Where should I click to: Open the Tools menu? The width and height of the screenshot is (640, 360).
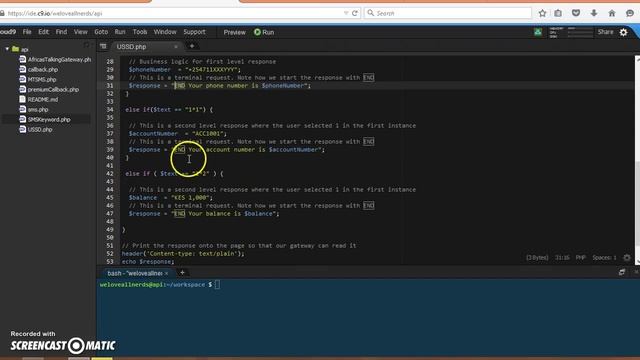(140, 32)
